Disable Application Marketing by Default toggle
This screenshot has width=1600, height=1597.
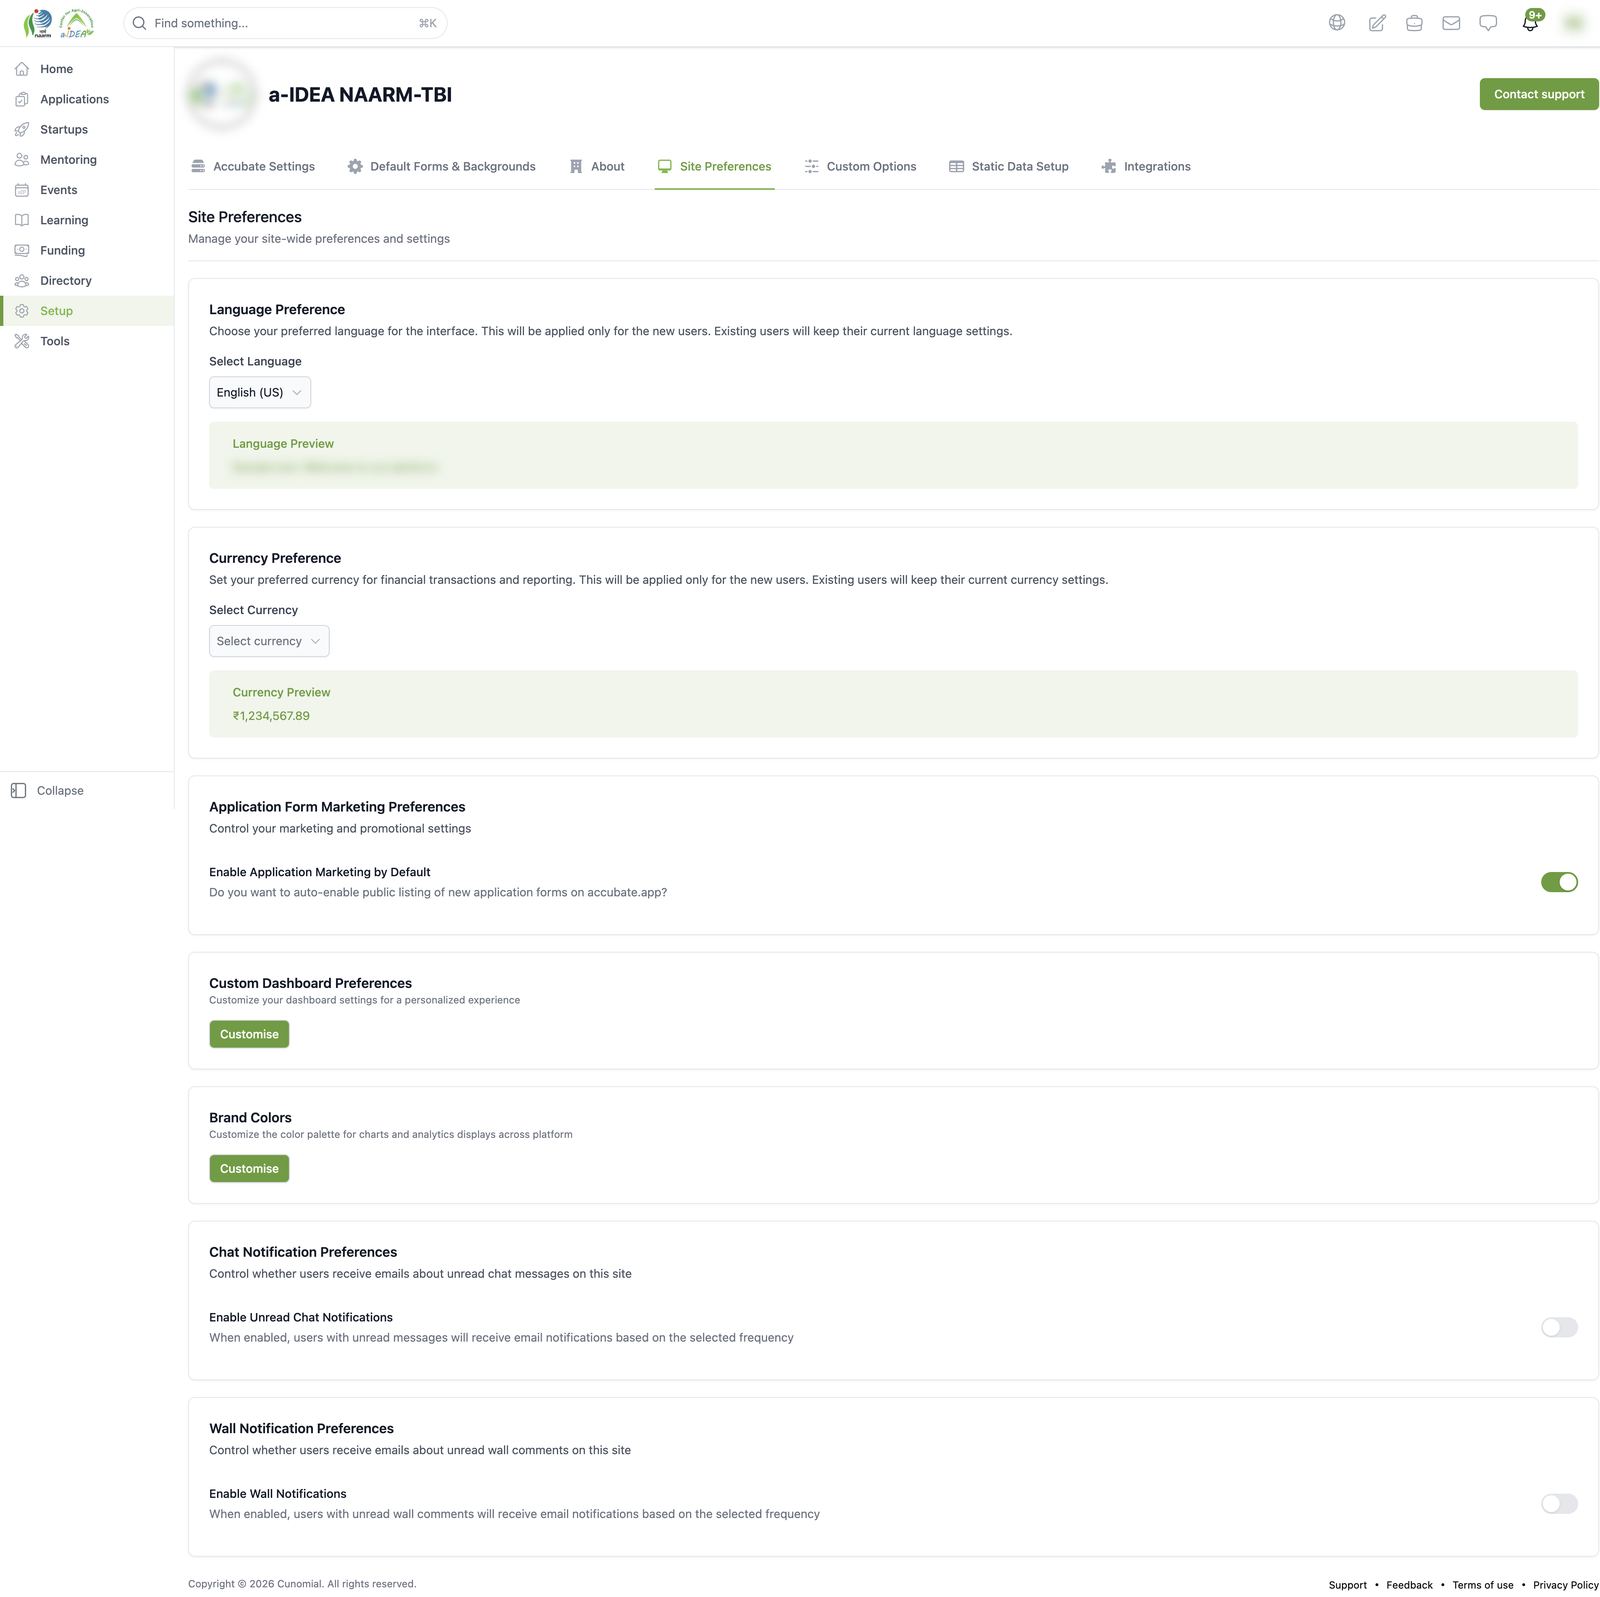coord(1559,882)
